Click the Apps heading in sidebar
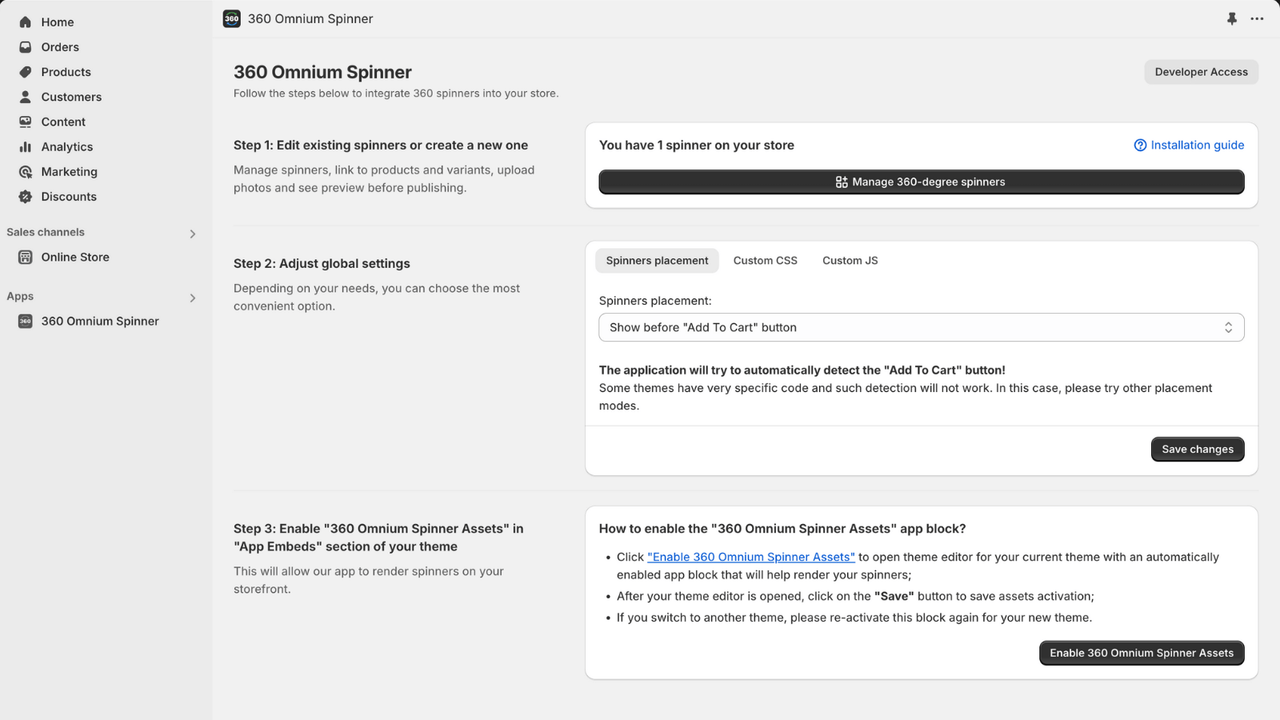Screen dimensions: 1280x720 [x=20, y=296]
